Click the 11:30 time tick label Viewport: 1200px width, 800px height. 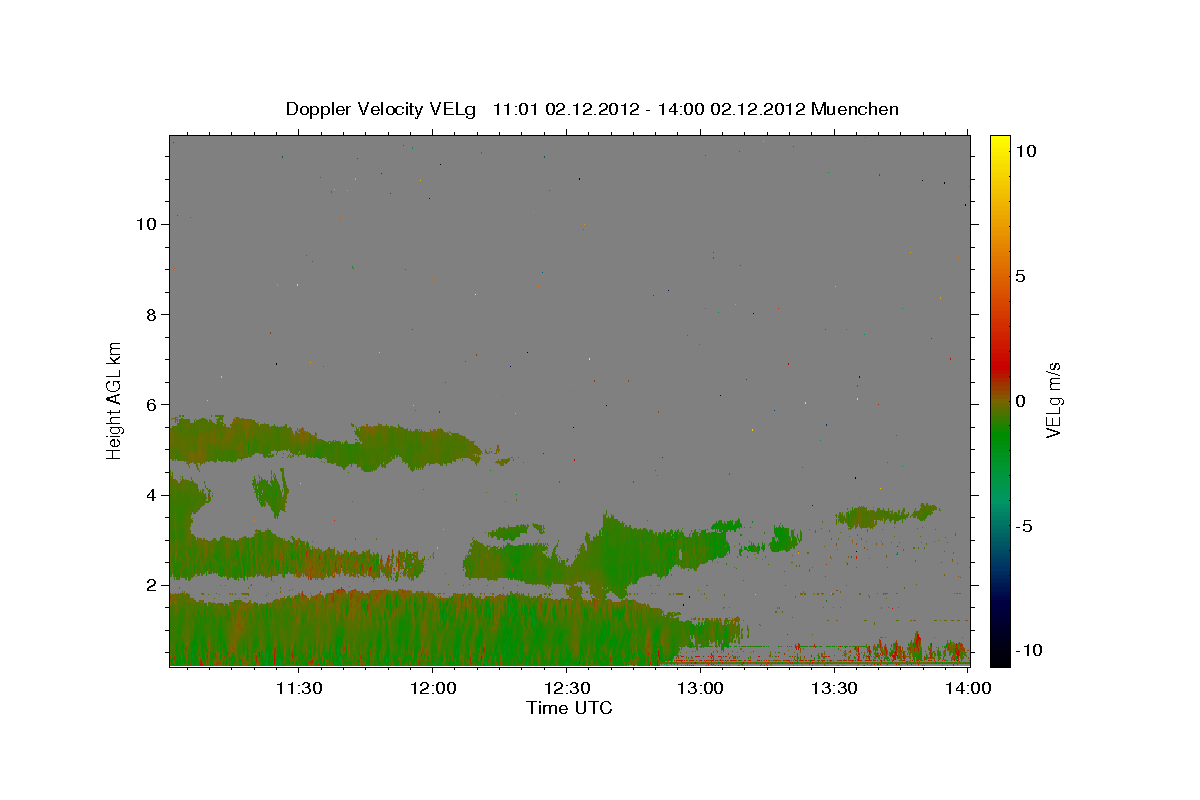click(298, 688)
